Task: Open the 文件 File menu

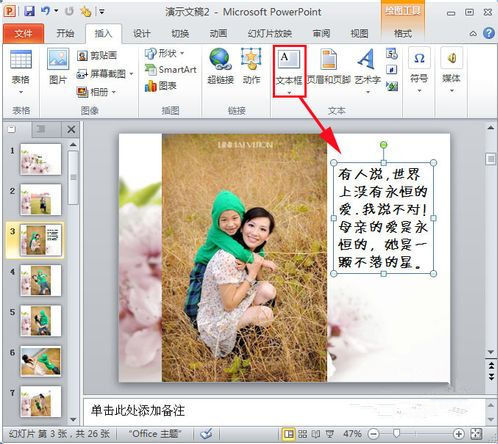Action: point(23,34)
